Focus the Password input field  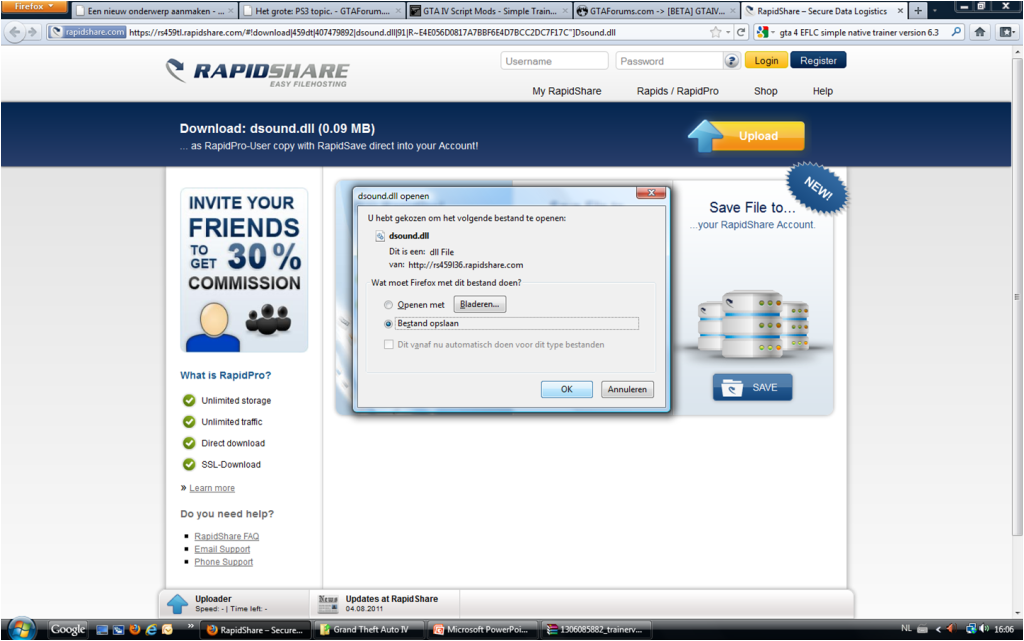669,61
